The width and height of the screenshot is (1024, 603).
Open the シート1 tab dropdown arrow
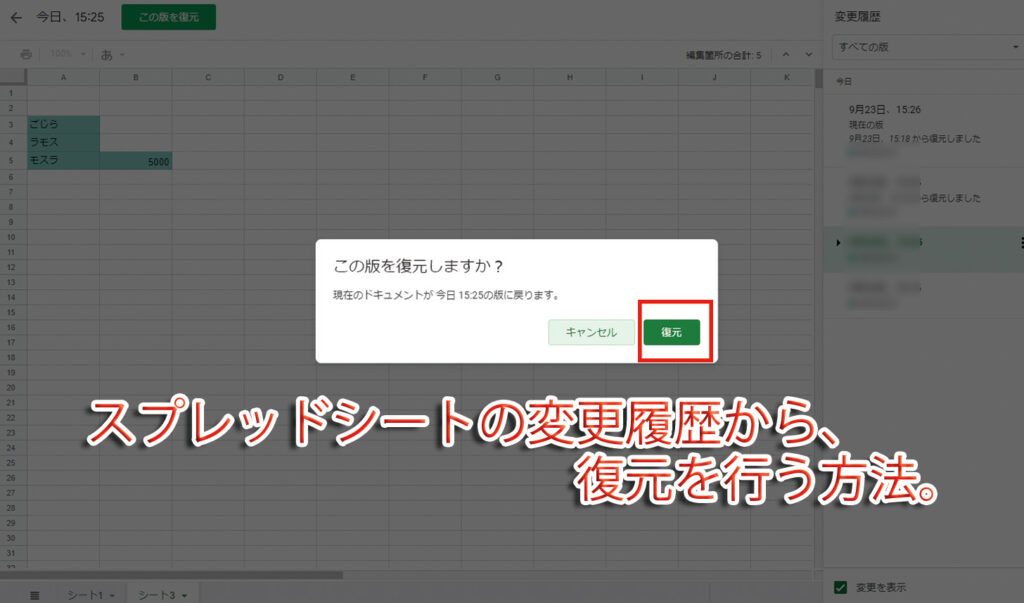[x=110, y=592]
